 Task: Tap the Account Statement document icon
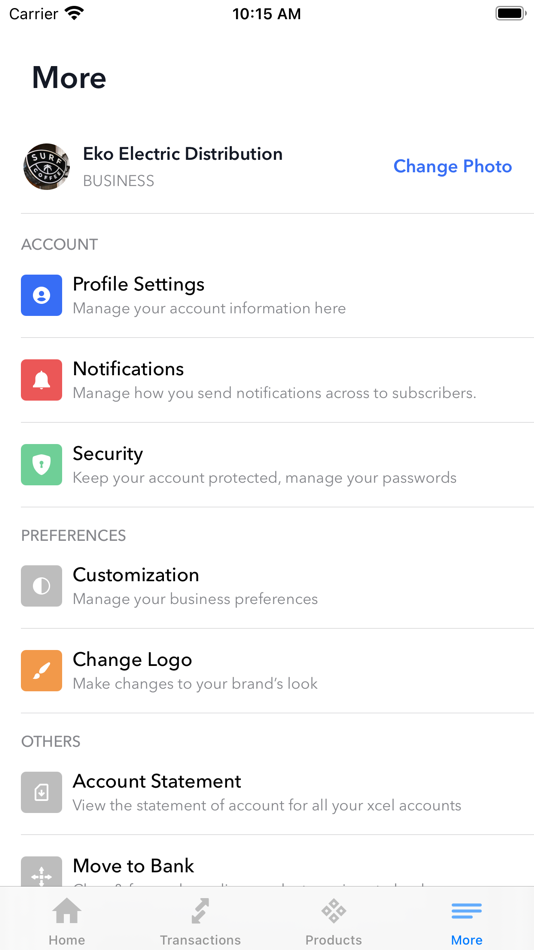pyautogui.click(x=41, y=792)
